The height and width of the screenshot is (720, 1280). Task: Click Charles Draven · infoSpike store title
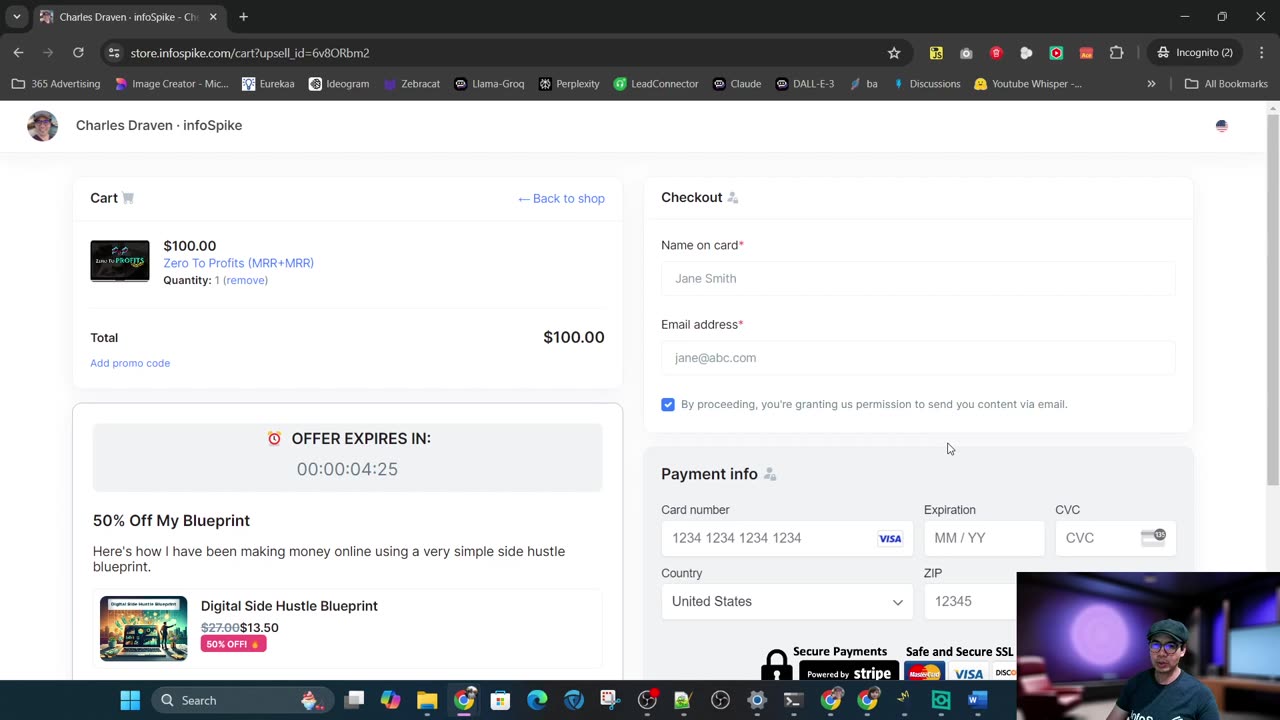click(159, 125)
